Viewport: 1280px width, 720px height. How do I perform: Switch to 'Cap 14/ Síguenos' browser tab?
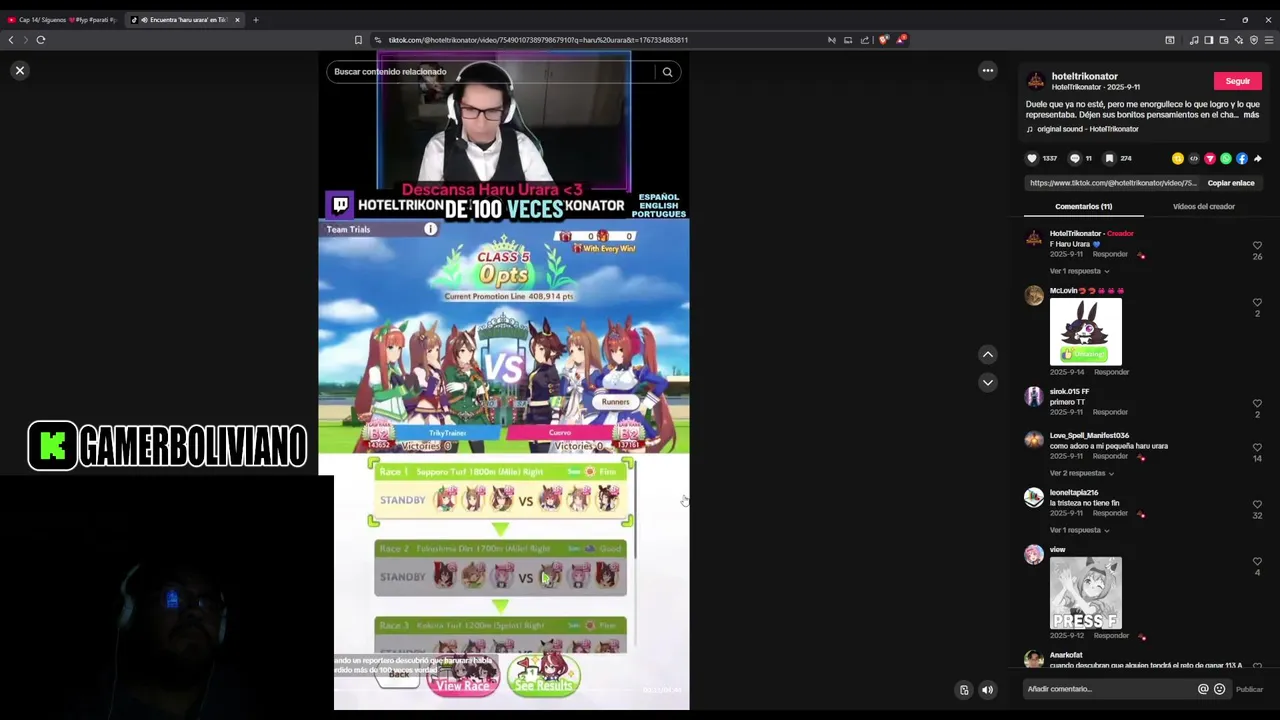tap(62, 20)
